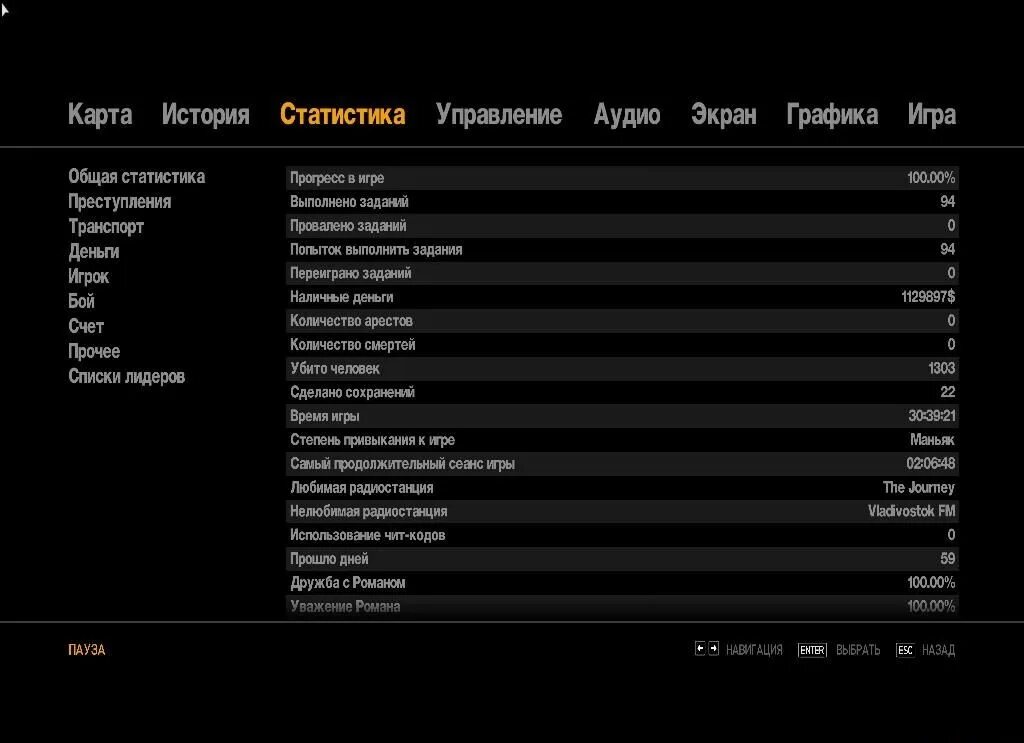Select Попыток выполнить задания row
This screenshot has height=743, width=1024.
pos(622,249)
